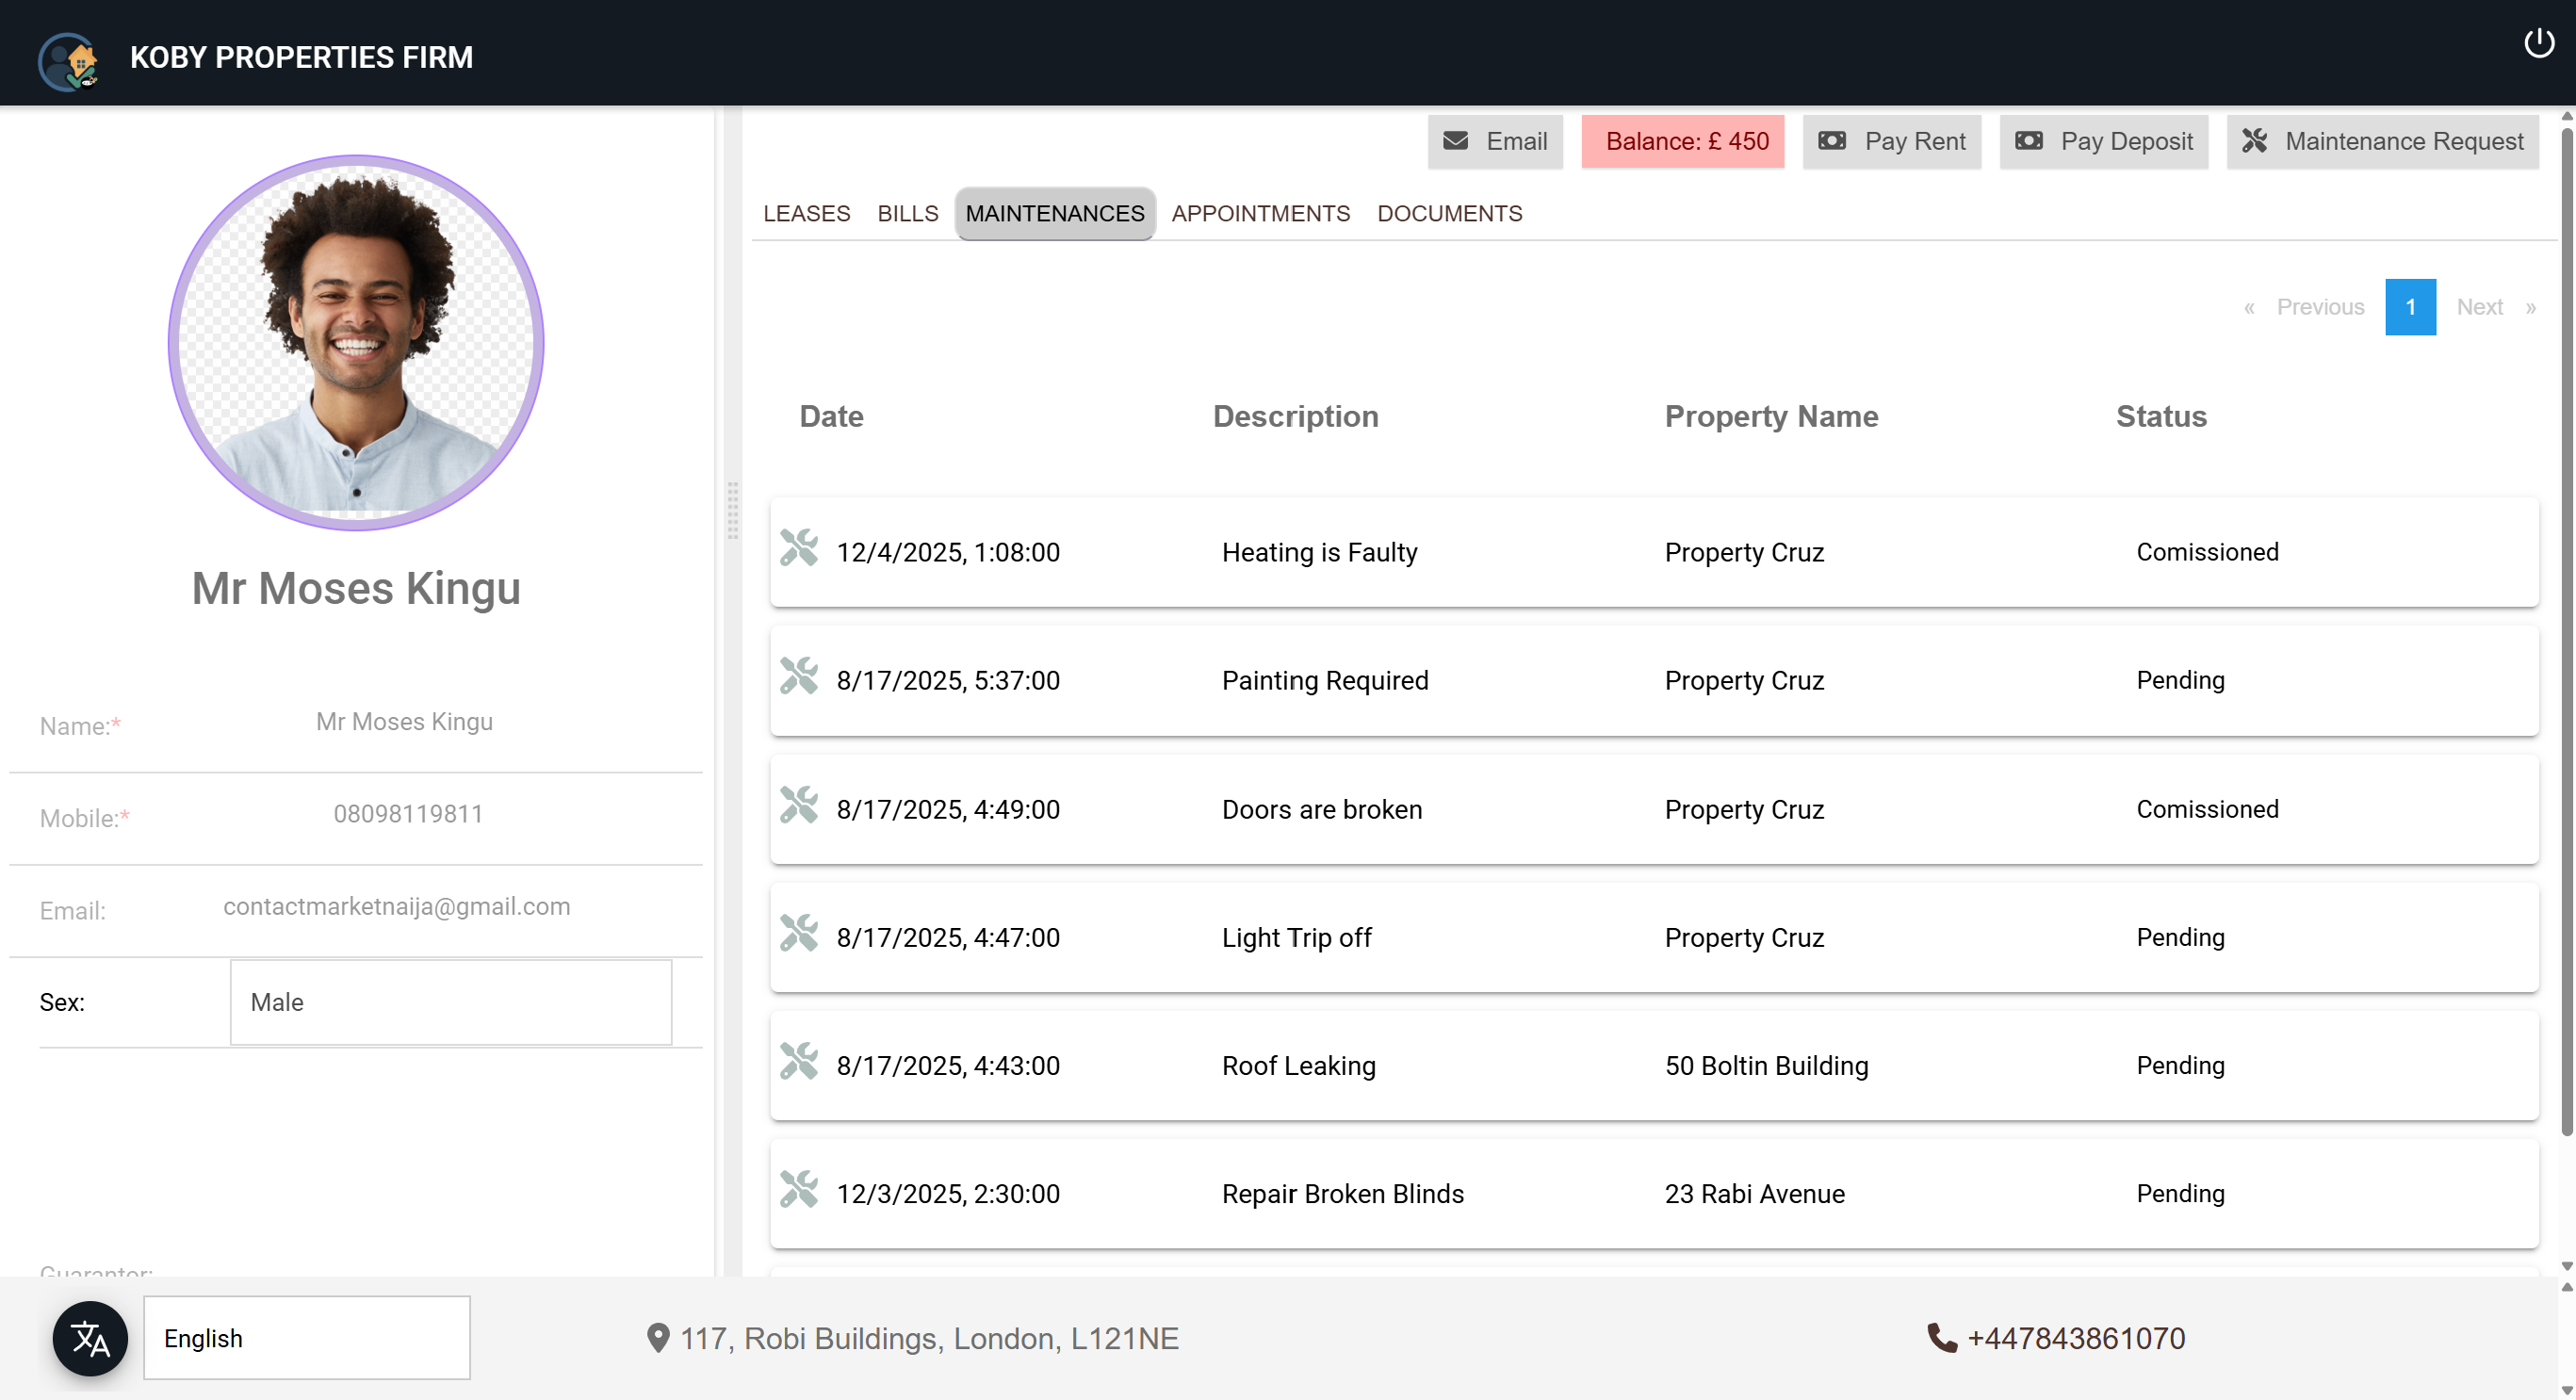Switch to the DOCUMENTS tab
Viewport: 2576px width, 1400px height.
(1449, 213)
